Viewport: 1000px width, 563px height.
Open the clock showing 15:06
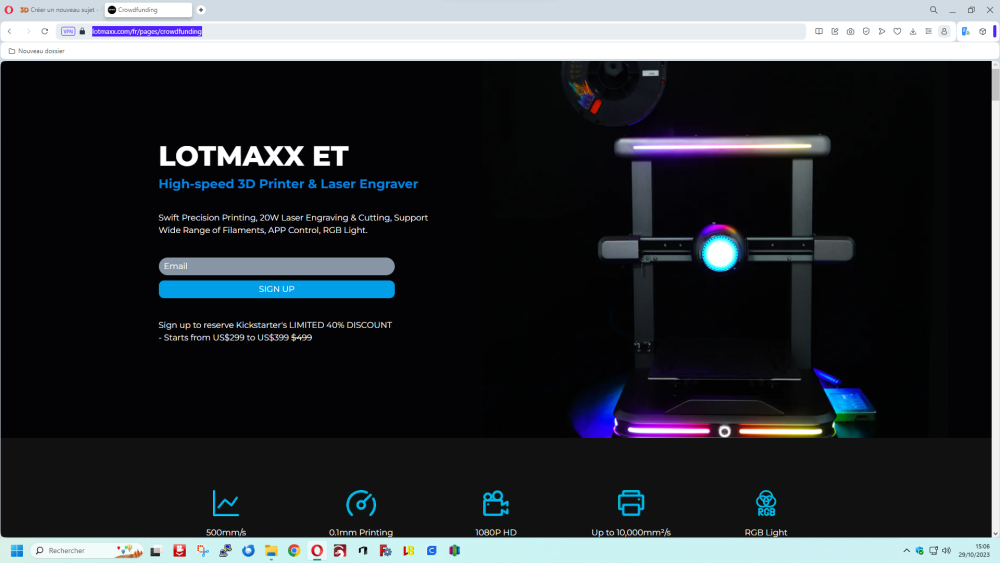pyautogui.click(x=974, y=550)
